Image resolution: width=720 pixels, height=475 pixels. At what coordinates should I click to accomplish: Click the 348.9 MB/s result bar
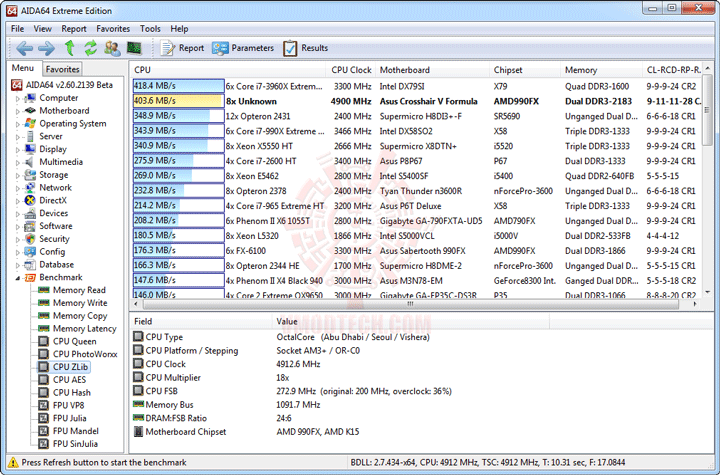pyautogui.click(x=178, y=116)
